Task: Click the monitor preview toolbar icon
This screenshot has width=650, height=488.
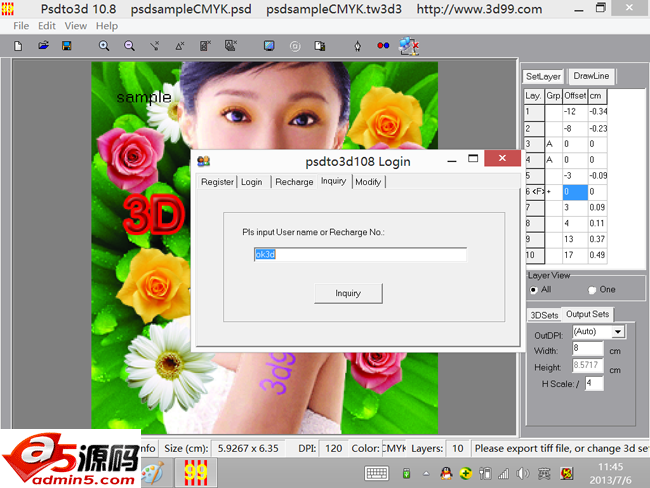Action: click(x=269, y=46)
